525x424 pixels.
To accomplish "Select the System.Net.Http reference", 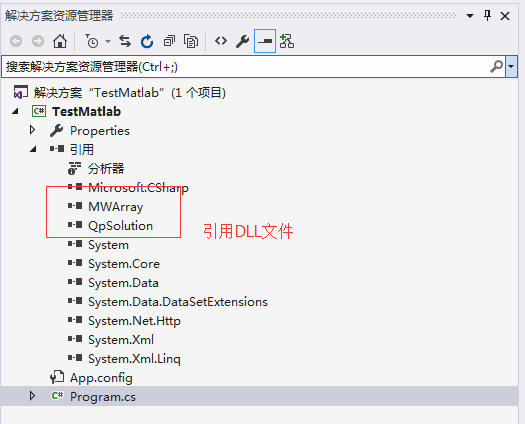I will point(134,321).
